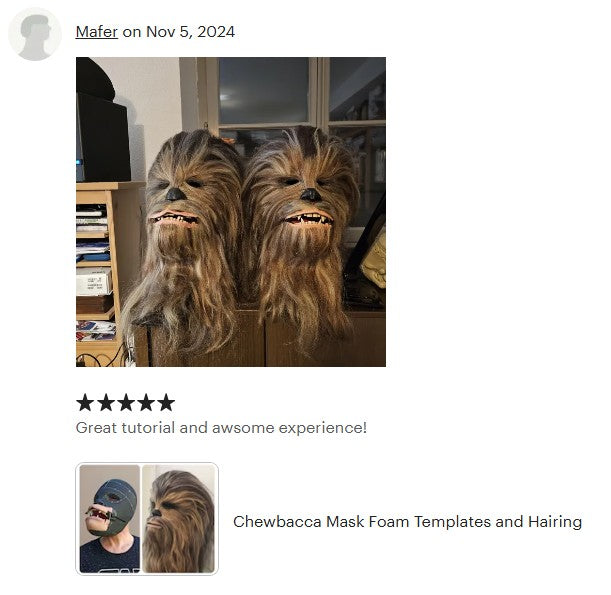
Task: Open the listing thumbnail showing the finished hairy mask
Action: pyautogui.click(x=178, y=519)
